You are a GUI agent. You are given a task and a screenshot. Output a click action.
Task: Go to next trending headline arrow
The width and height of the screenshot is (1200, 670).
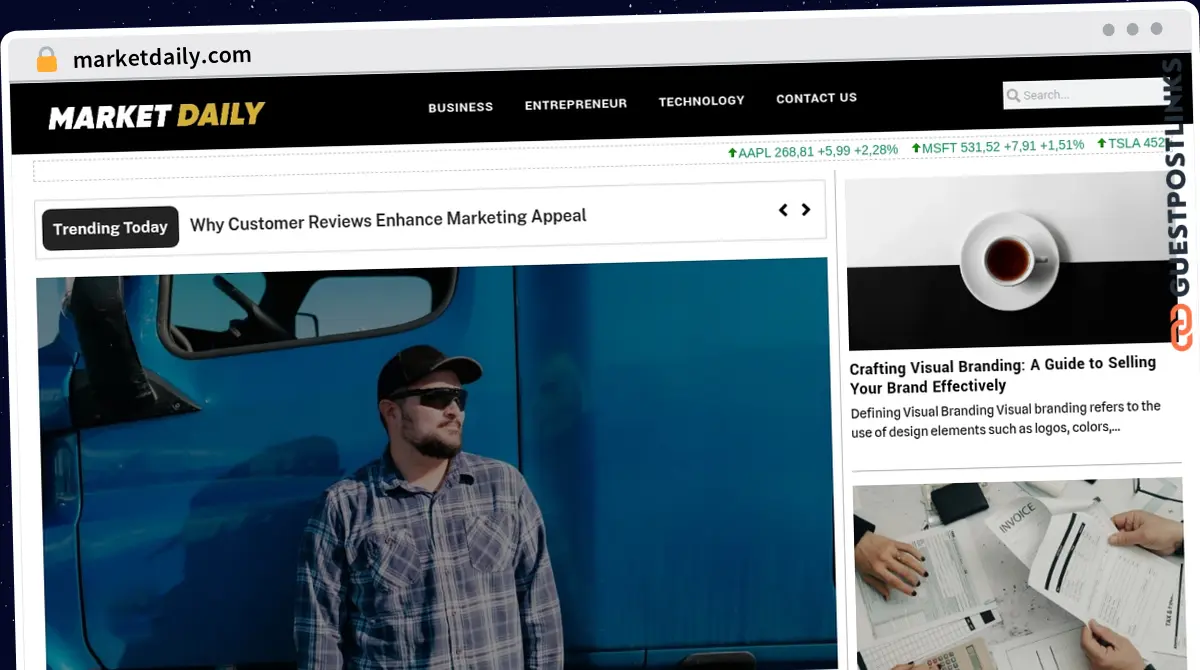[806, 210]
